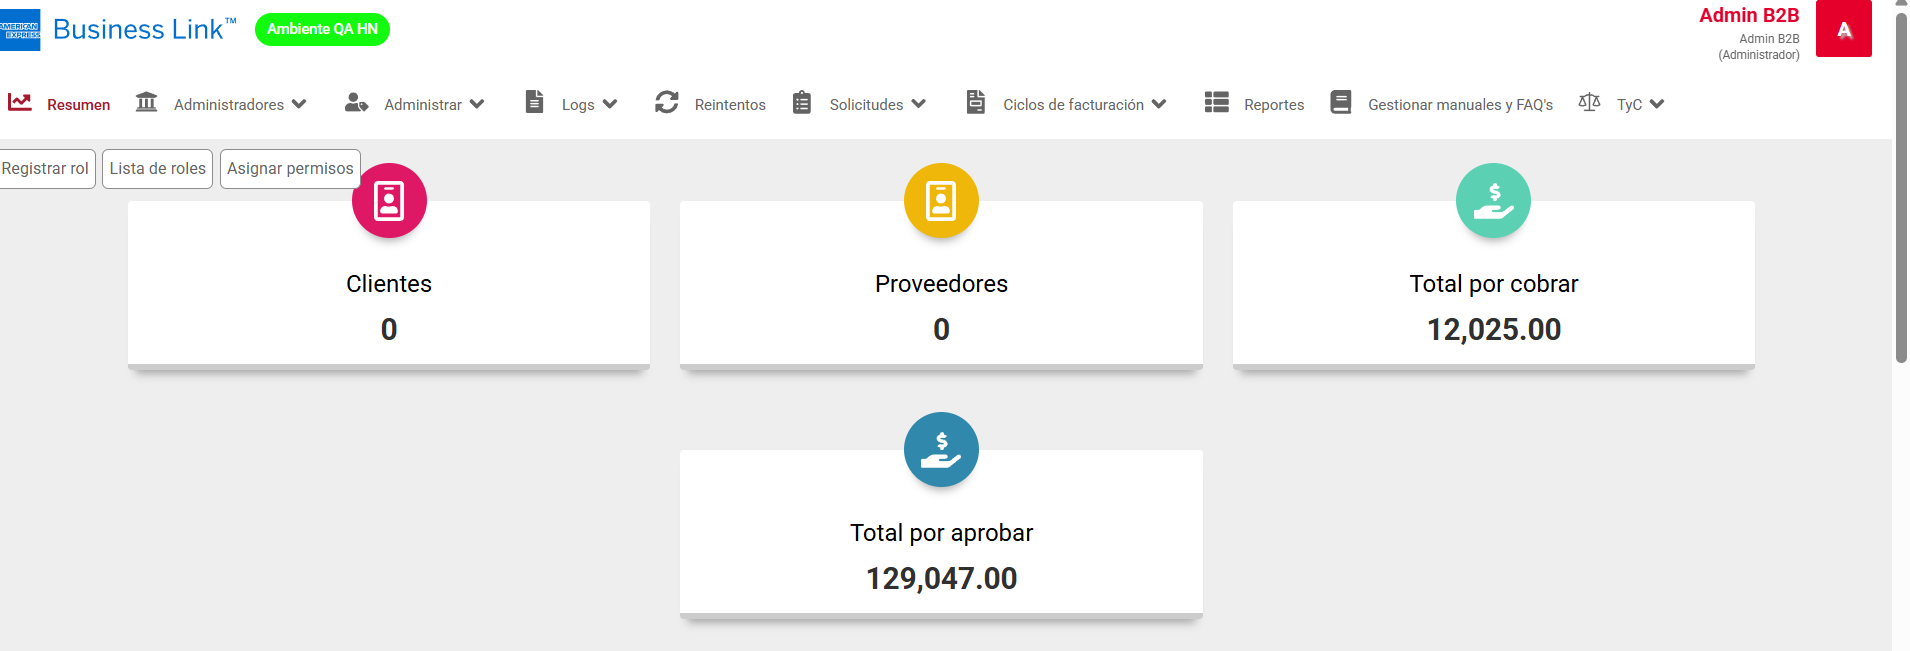Open Lista de roles
Image resolution: width=1910 pixels, height=651 pixels.
tap(157, 169)
